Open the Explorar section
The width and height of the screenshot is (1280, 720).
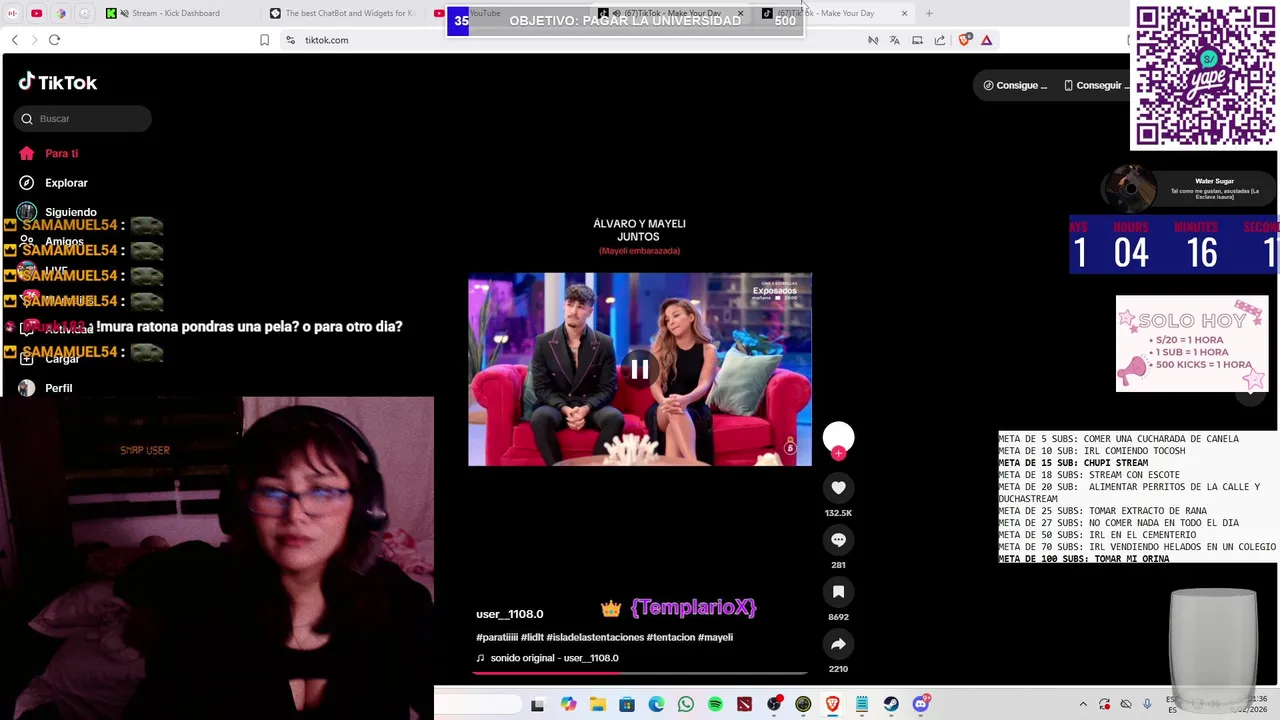pyautogui.click(x=54, y=183)
